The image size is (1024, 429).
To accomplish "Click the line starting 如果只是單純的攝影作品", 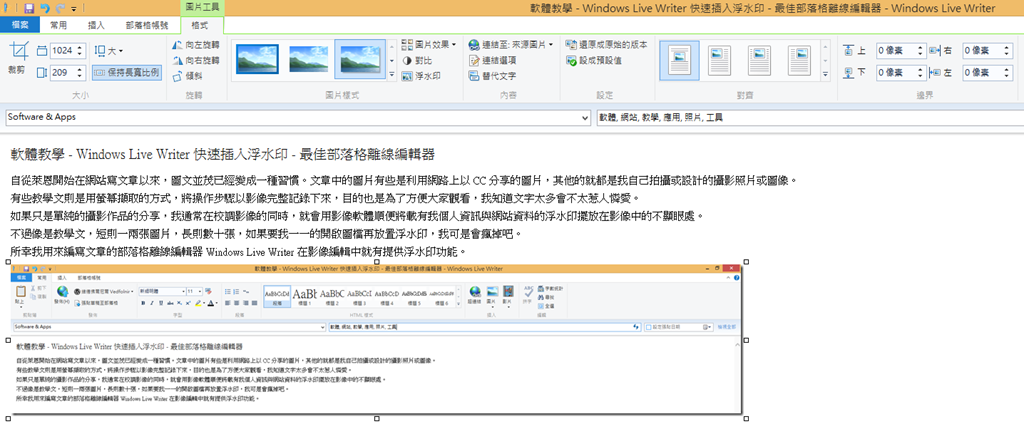I will [355, 215].
